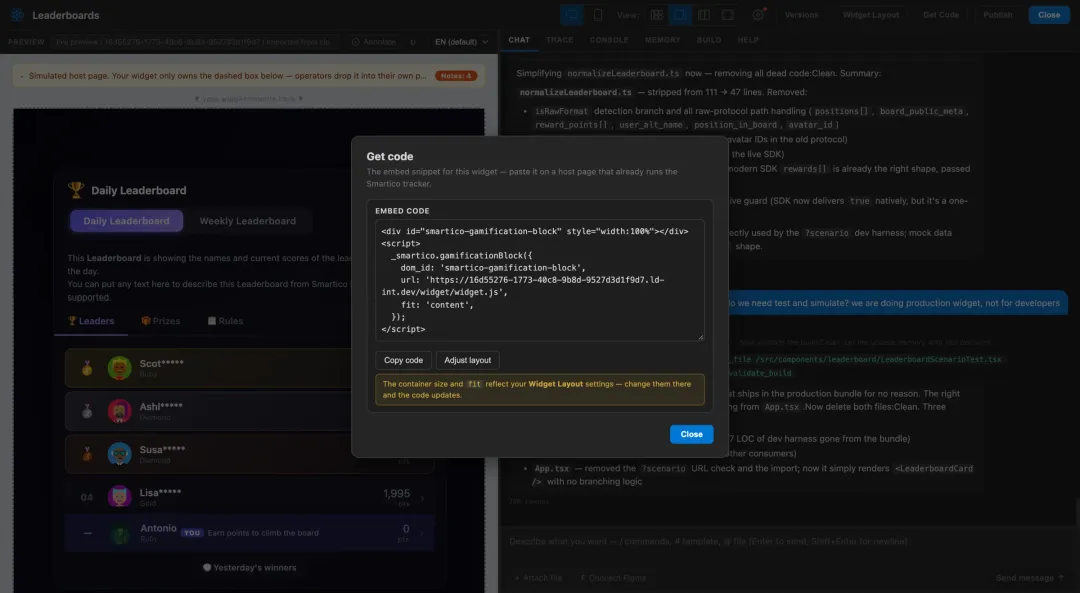Grab the embed code box resize handle
This screenshot has width=1080, height=593.
700,337
